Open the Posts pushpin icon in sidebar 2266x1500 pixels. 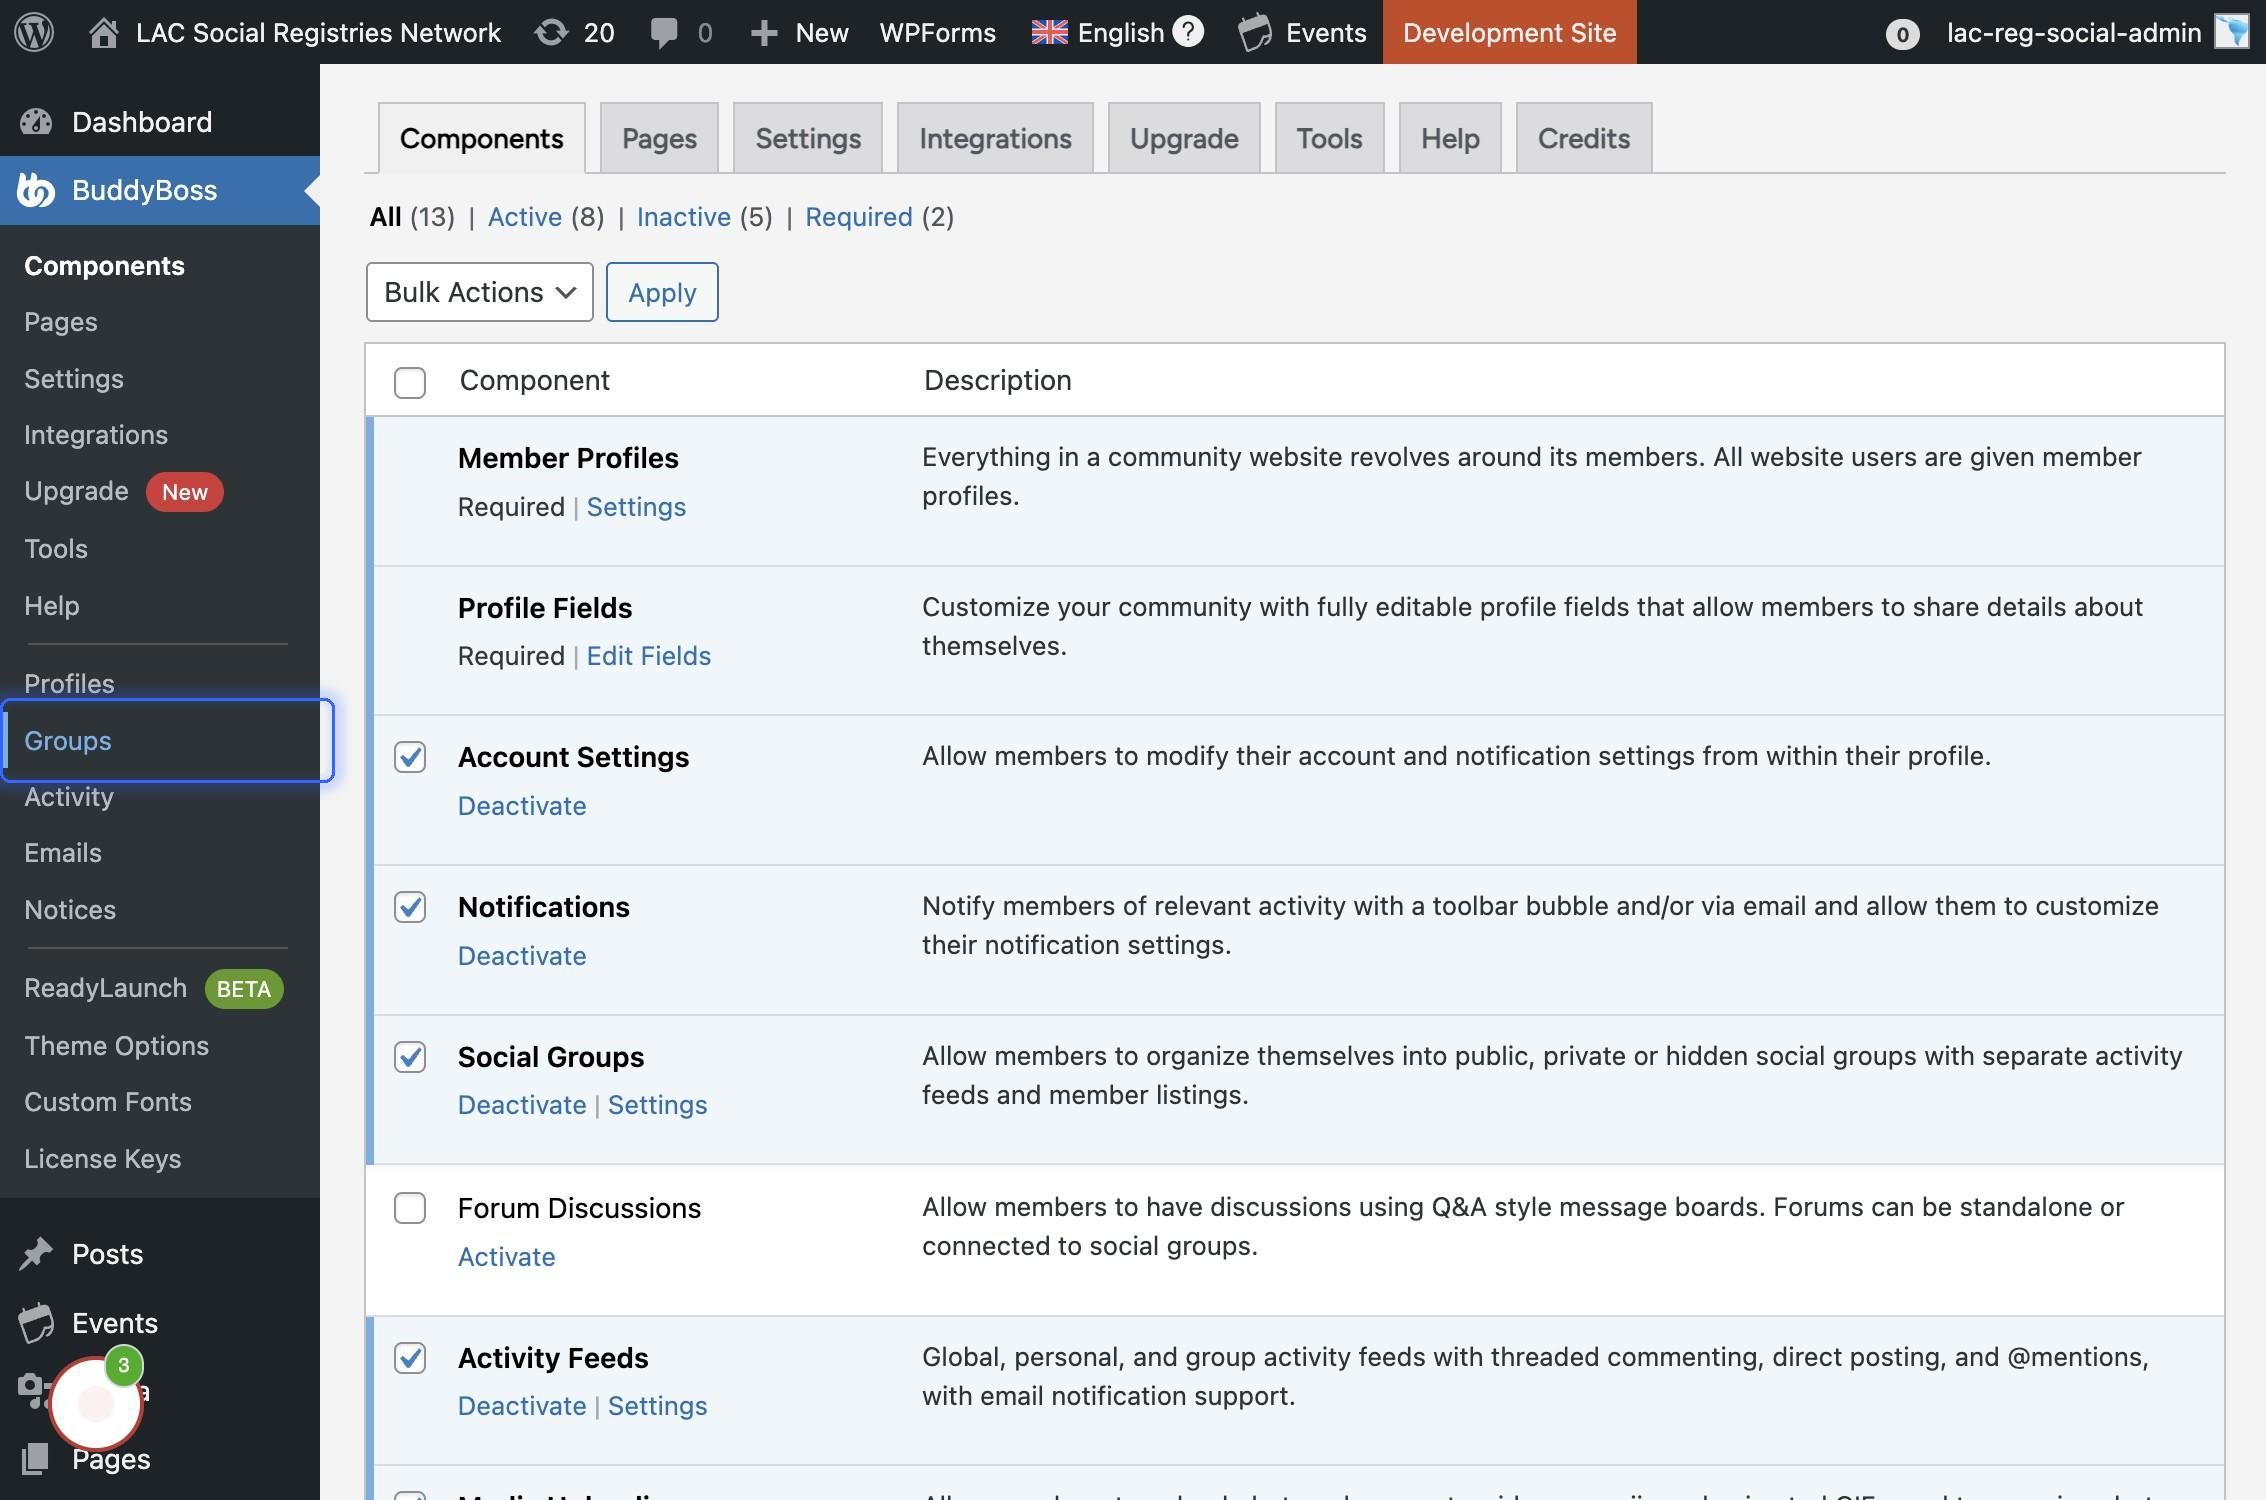36,1254
